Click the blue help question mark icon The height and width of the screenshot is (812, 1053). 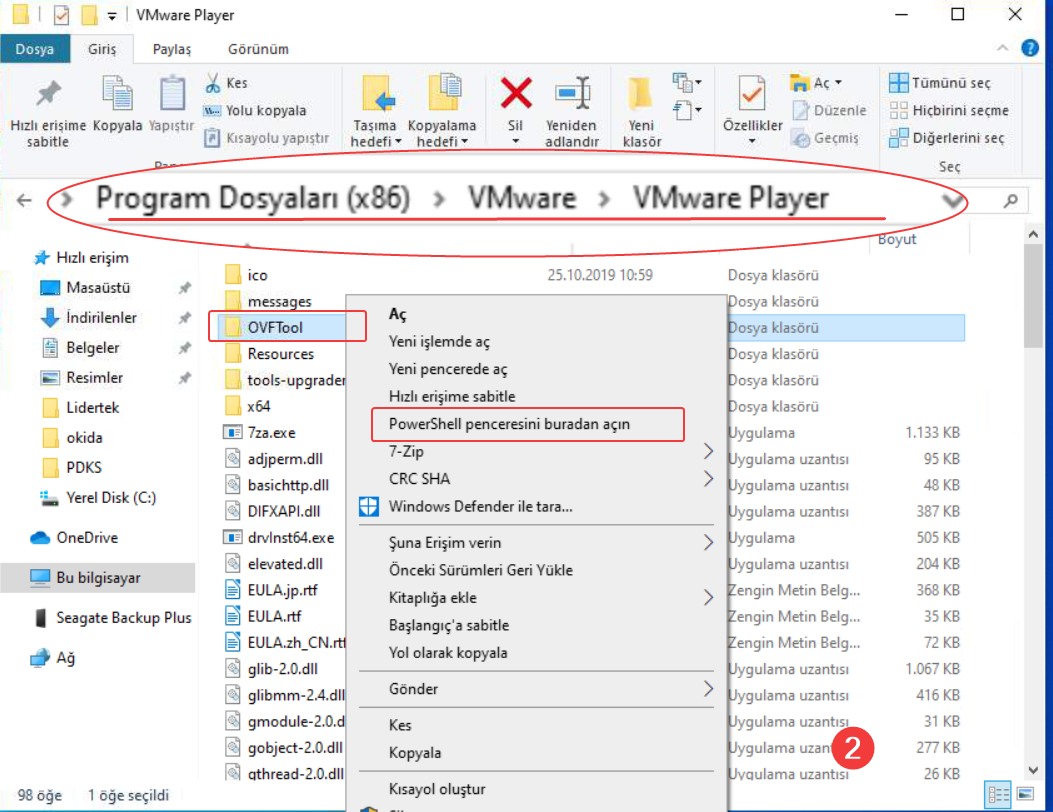(1029, 48)
